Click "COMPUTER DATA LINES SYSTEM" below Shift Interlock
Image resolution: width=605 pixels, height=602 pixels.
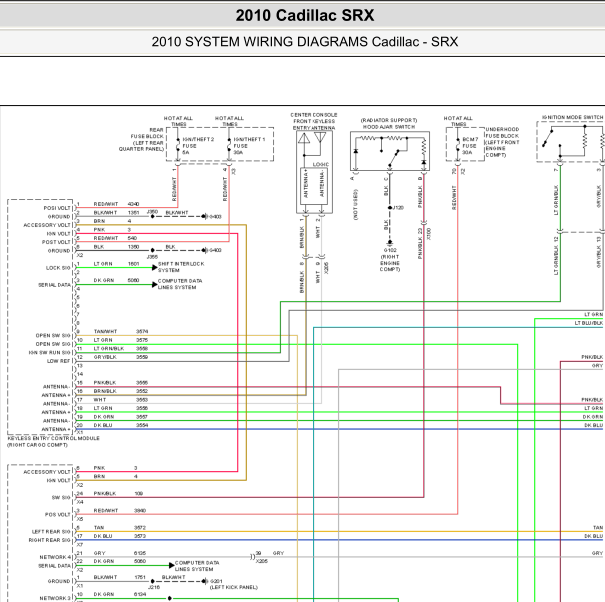180,284
